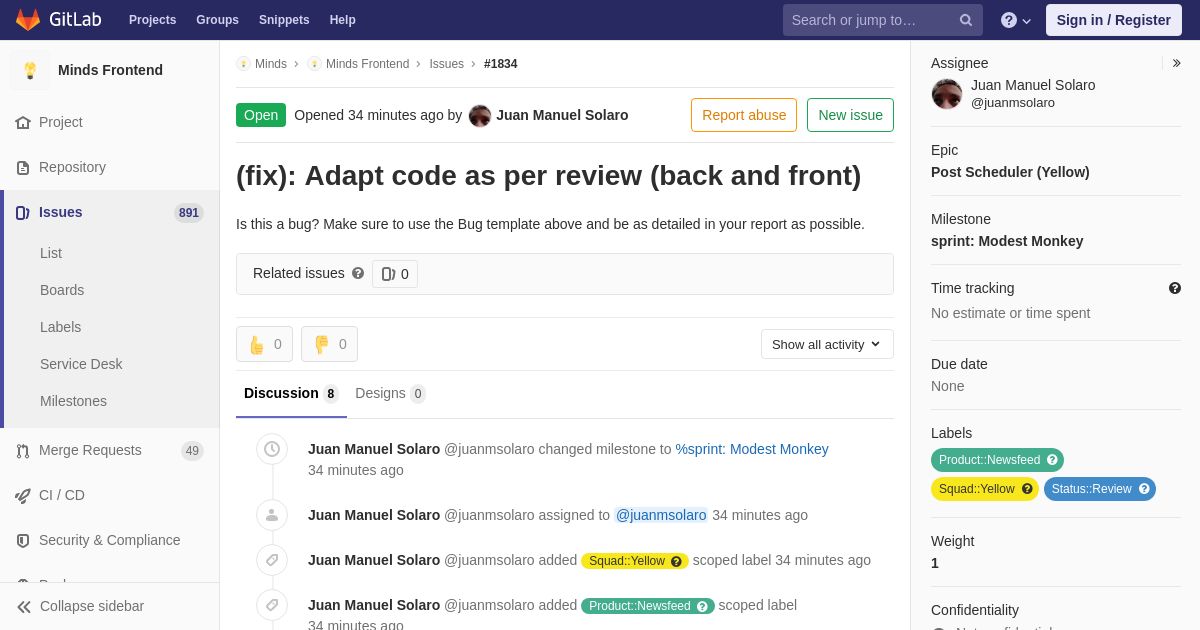The width and height of the screenshot is (1200, 630).
Task: Click the Minds breadcrumb avatar icon
Action: click(x=243, y=64)
